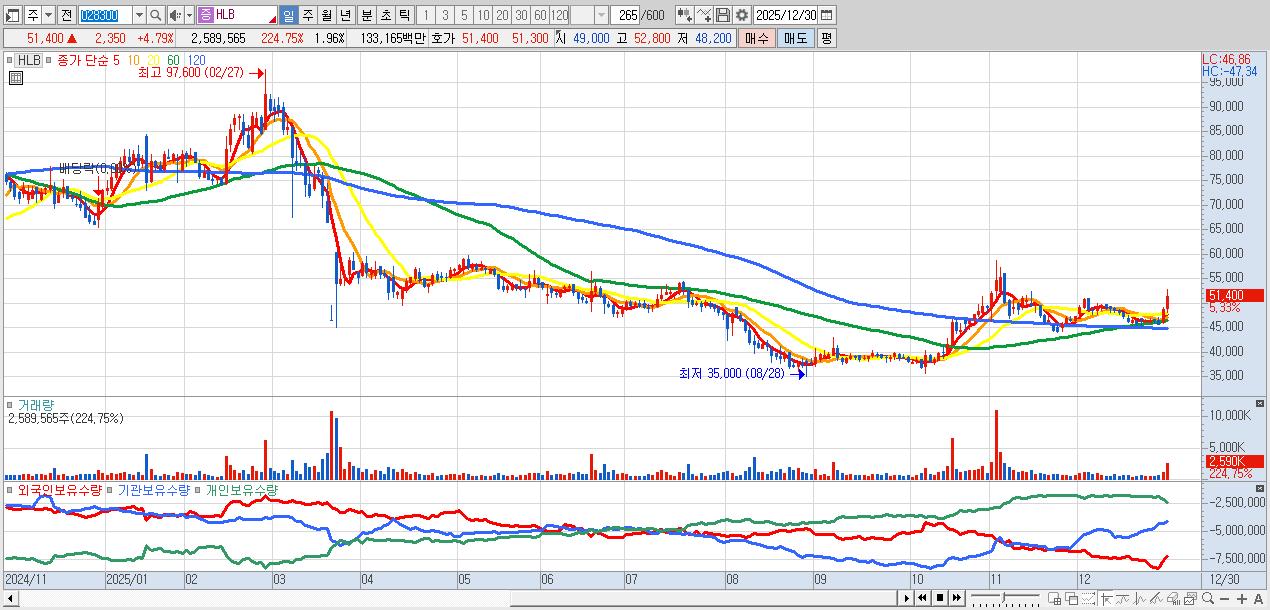Click the small grid icon under HLB label
The height and width of the screenshot is (610, 1270).
[14, 76]
